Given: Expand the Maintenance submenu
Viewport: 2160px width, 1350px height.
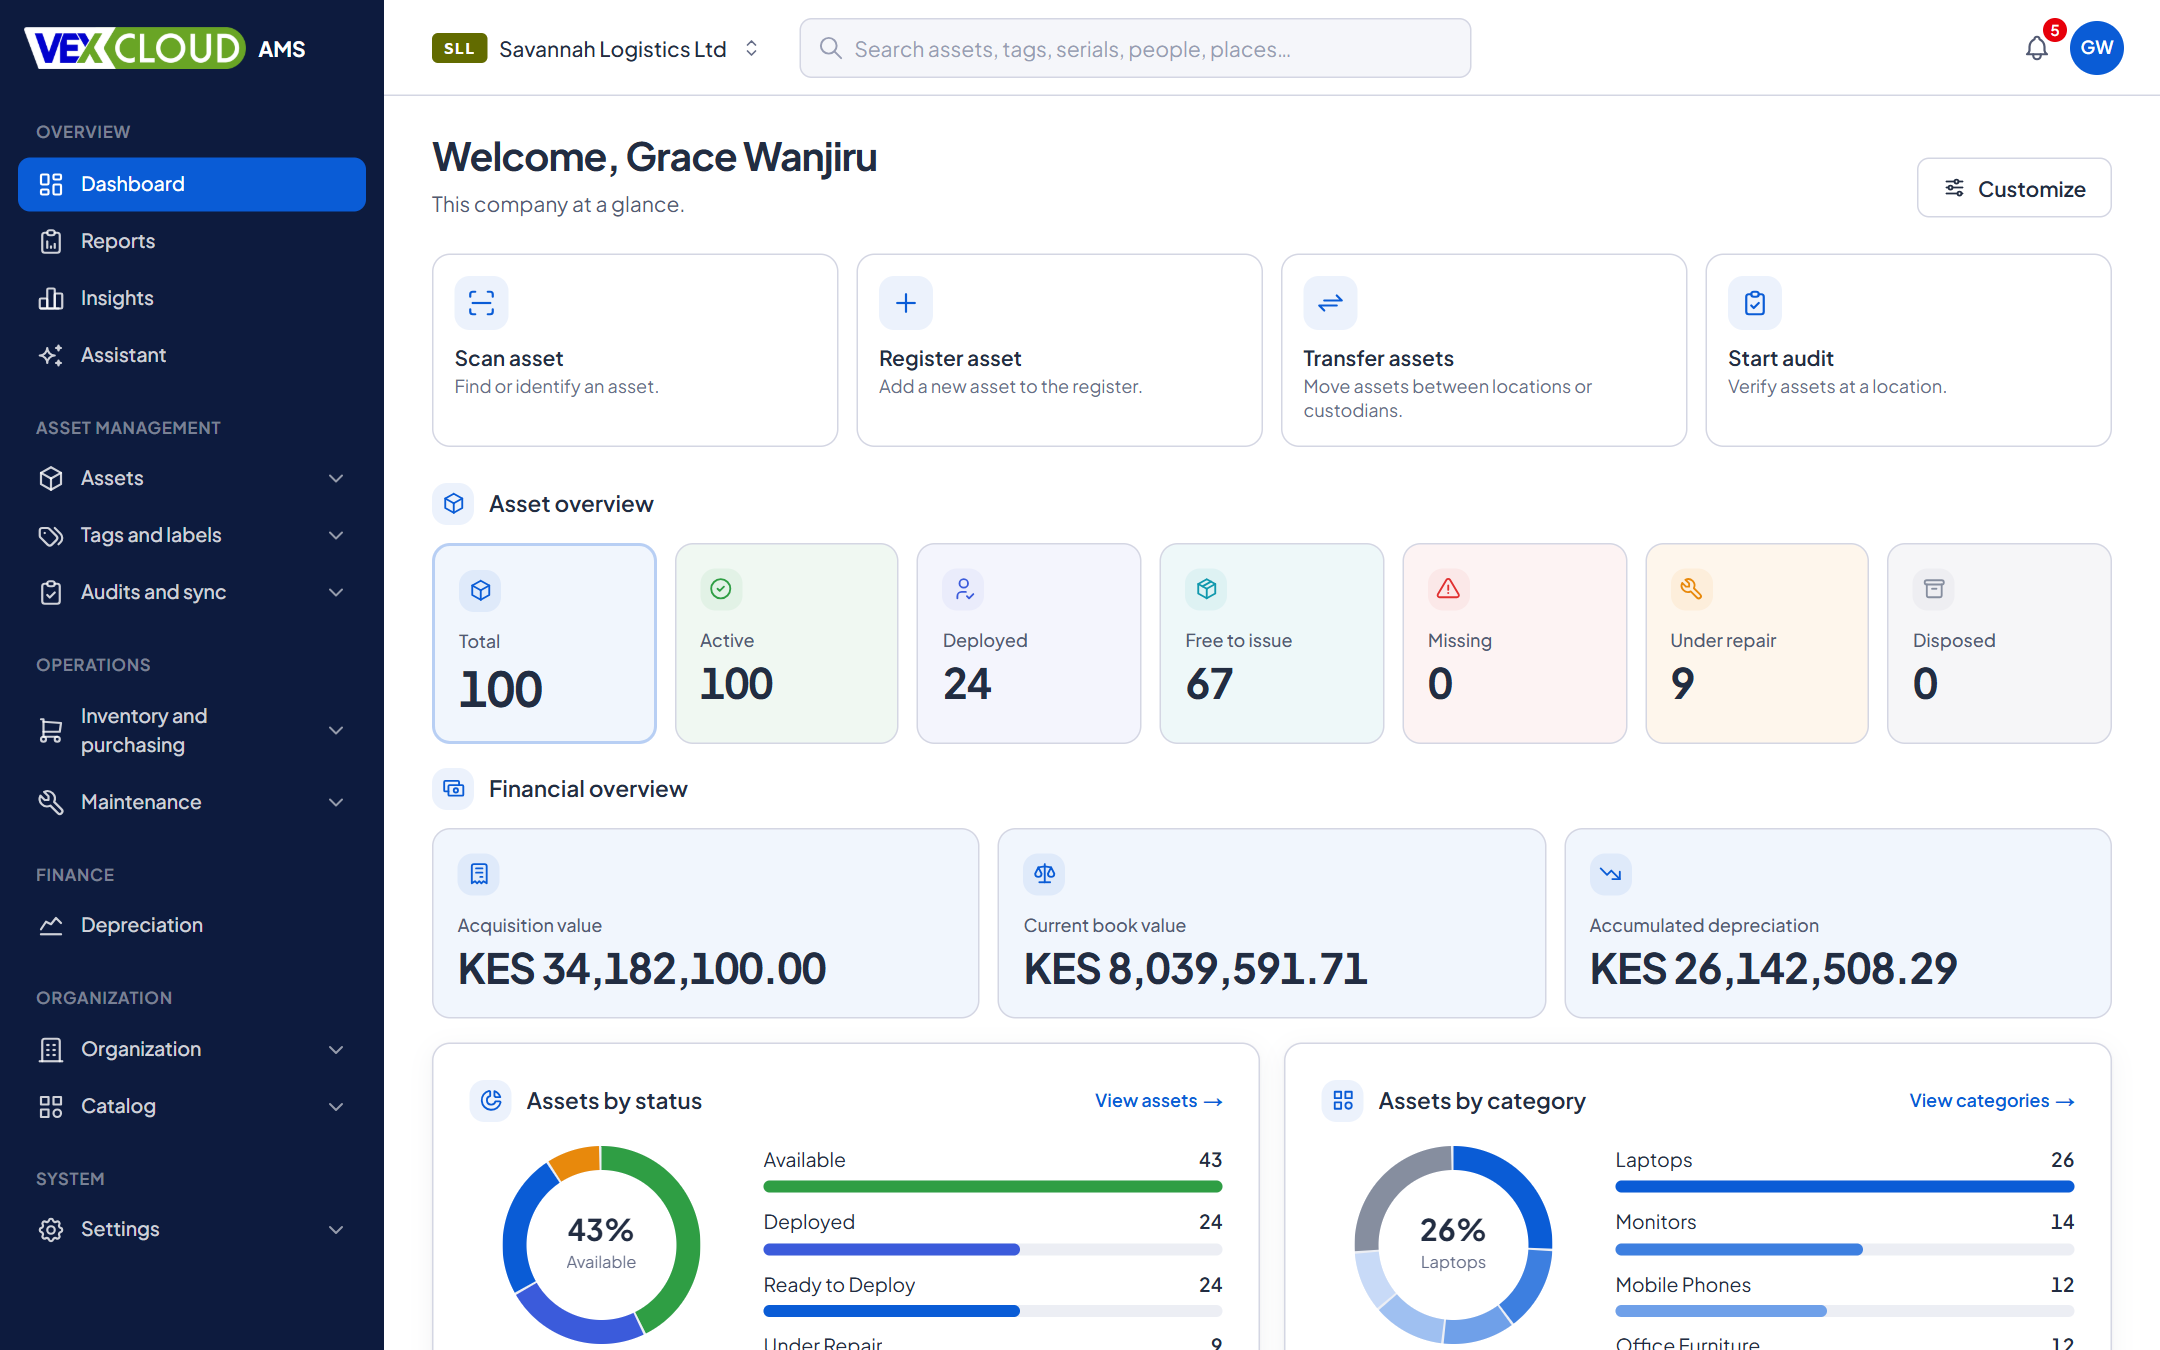Looking at the screenshot, I should (192, 802).
